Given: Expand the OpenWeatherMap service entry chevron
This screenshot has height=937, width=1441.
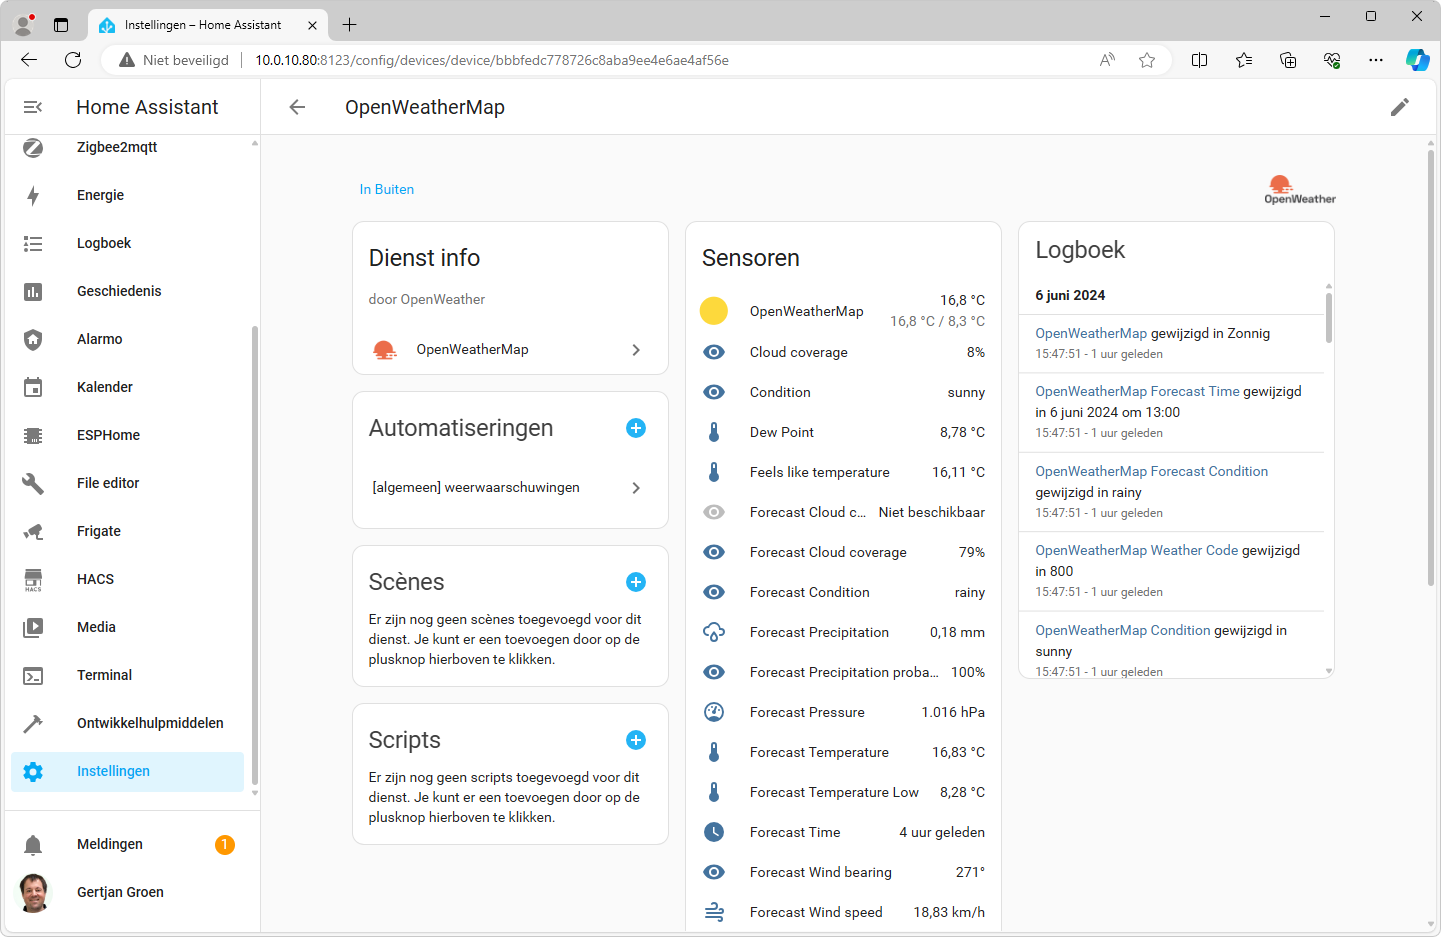Looking at the screenshot, I should 635,350.
